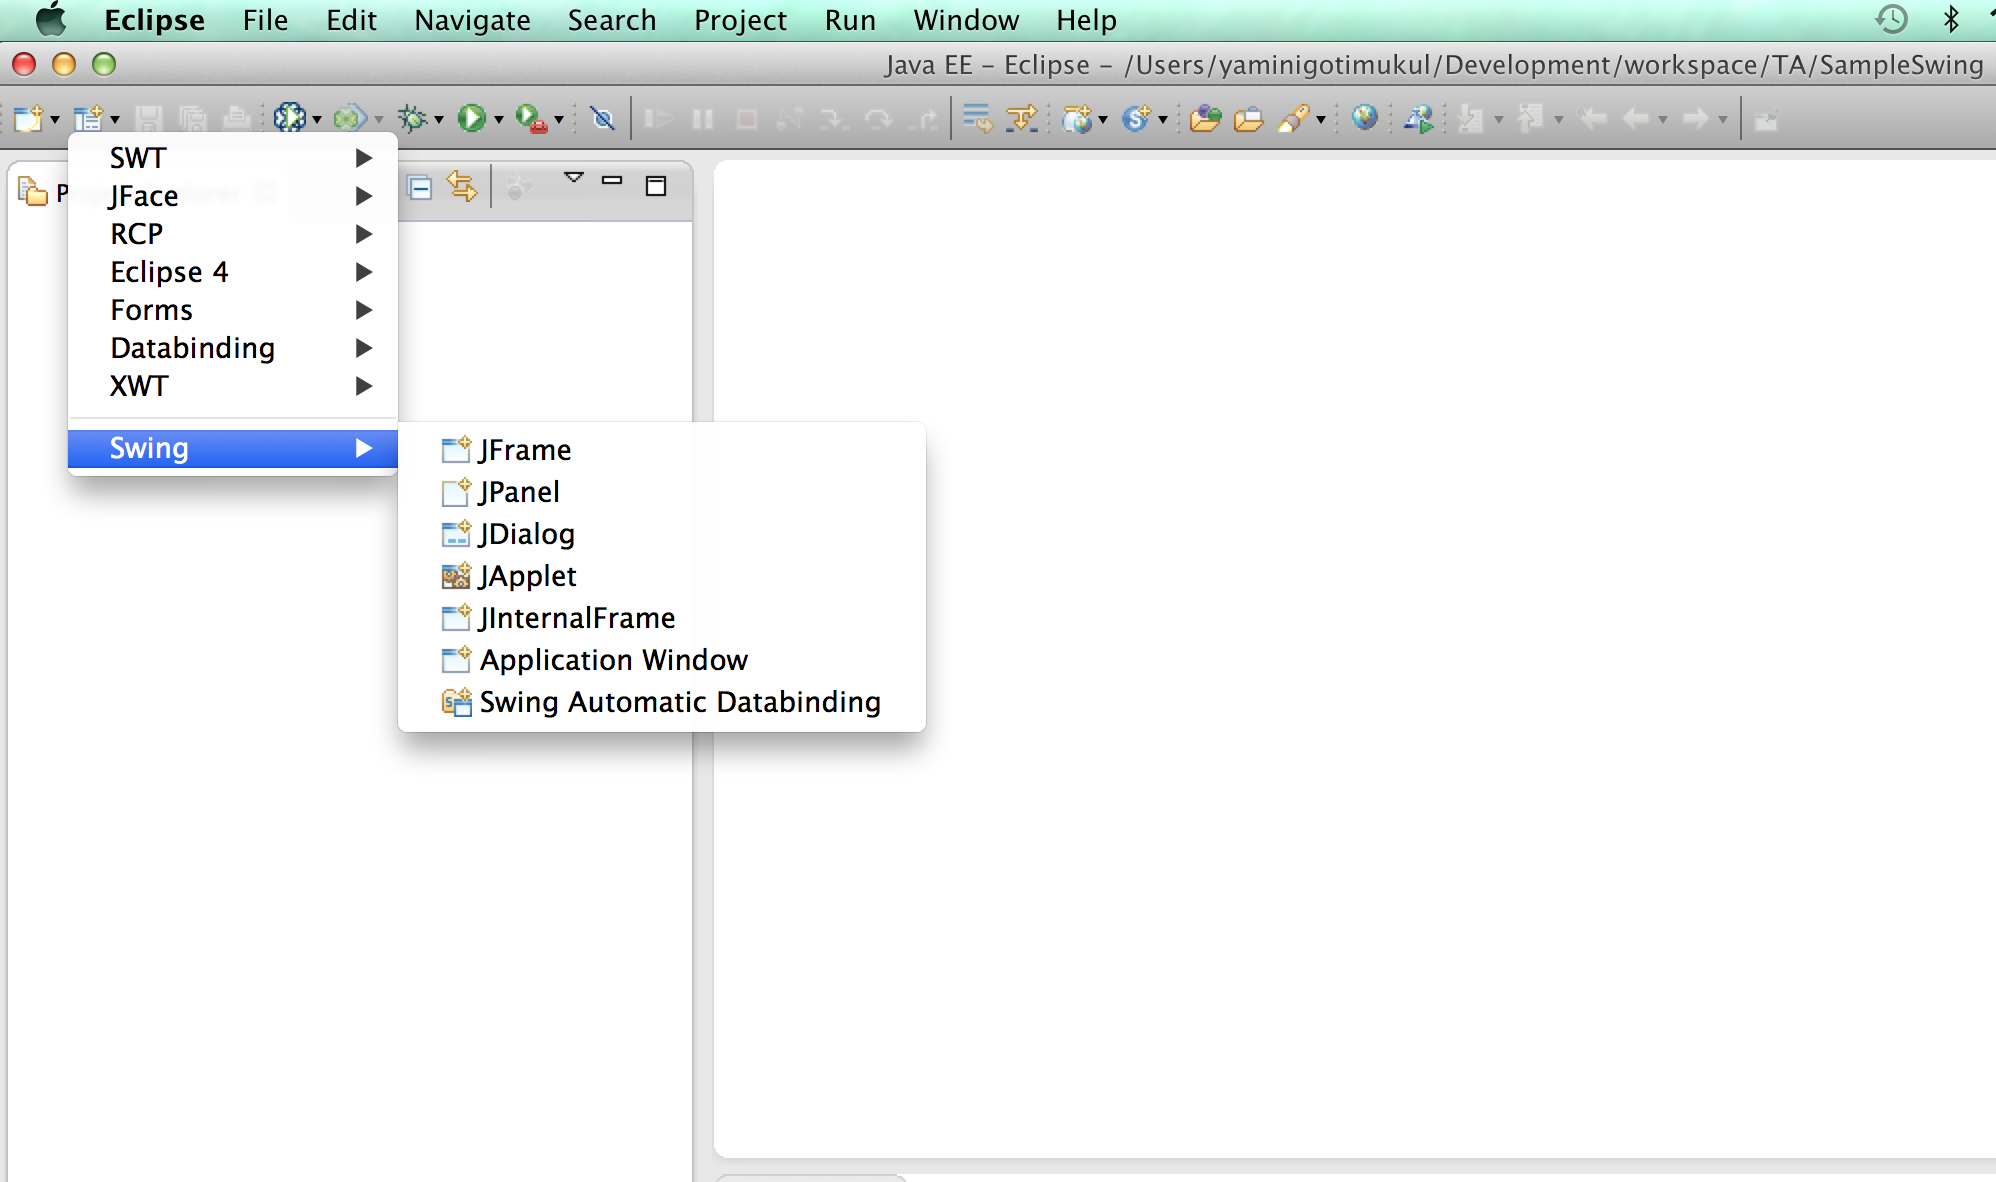Select the Application Window option

click(x=613, y=660)
